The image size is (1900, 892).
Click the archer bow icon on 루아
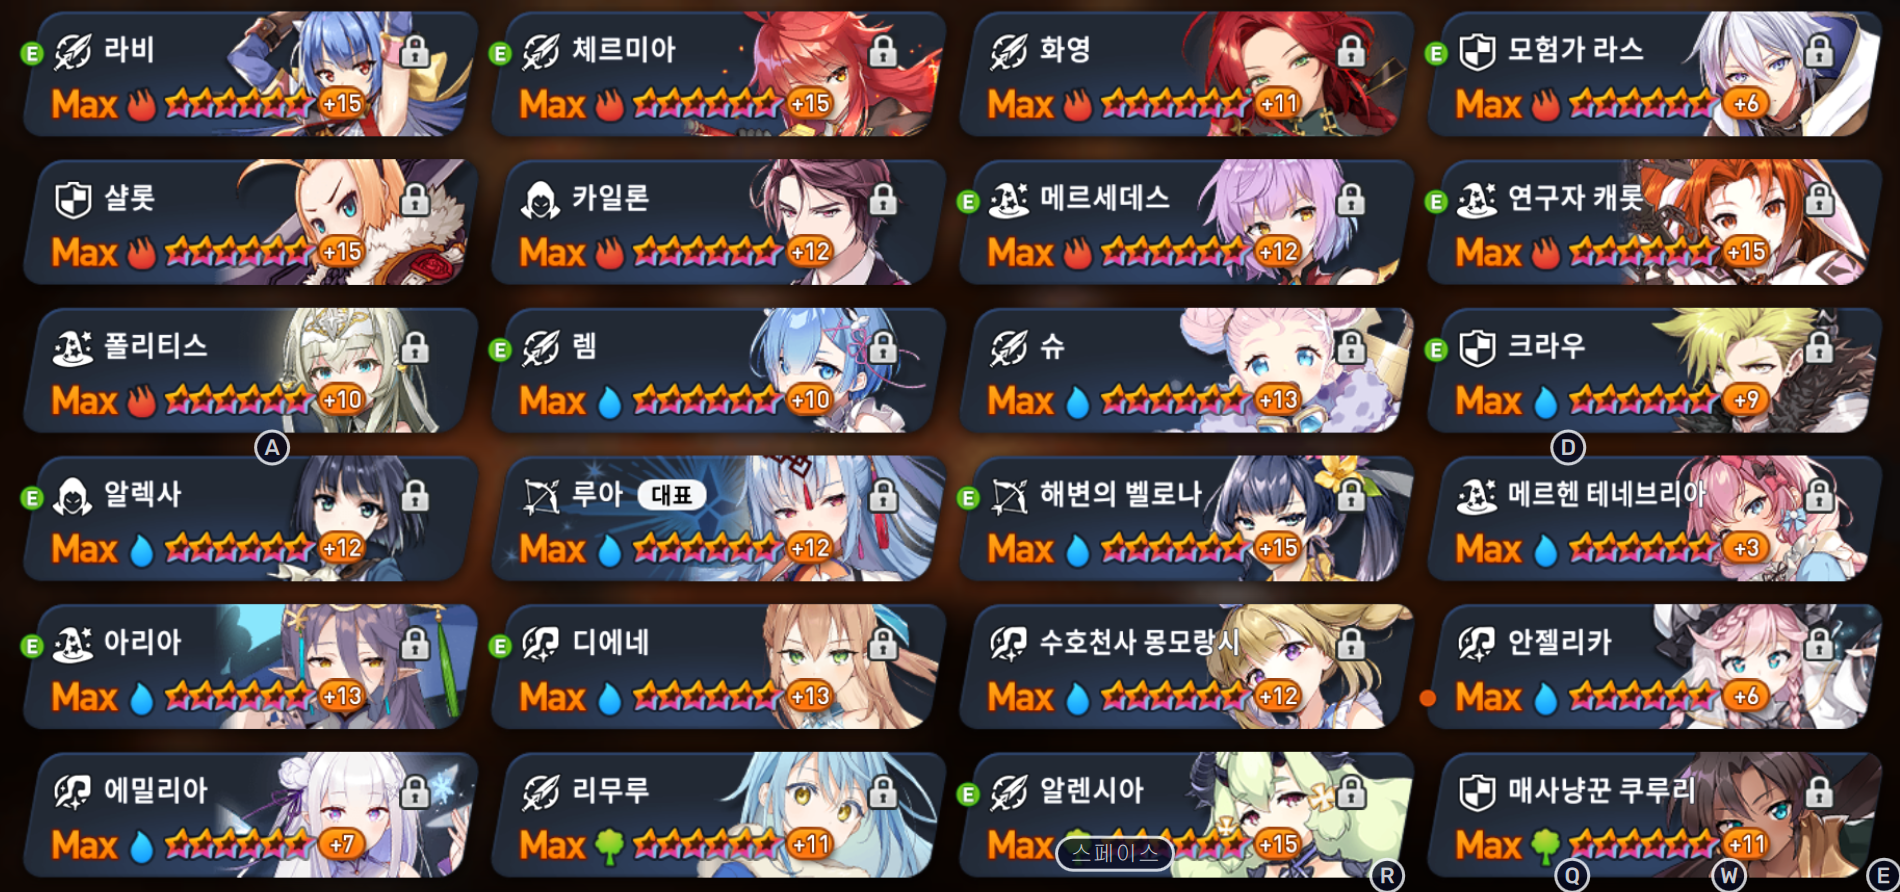541,496
